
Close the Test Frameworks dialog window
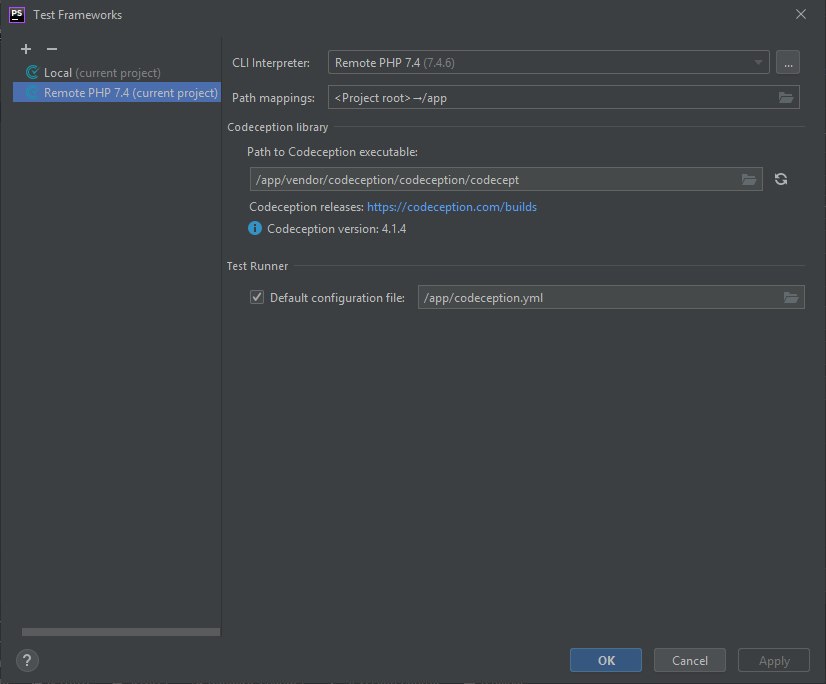click(x=800, y=14)
